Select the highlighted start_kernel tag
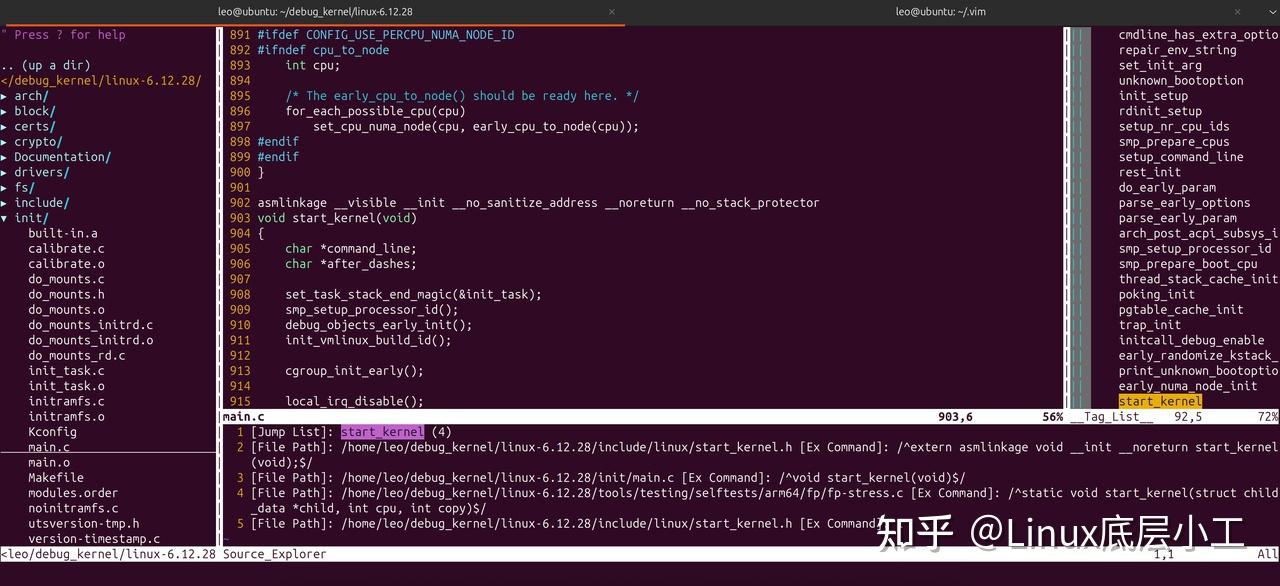Screen dimensions: 1280x586 [x=1159, y=401]
